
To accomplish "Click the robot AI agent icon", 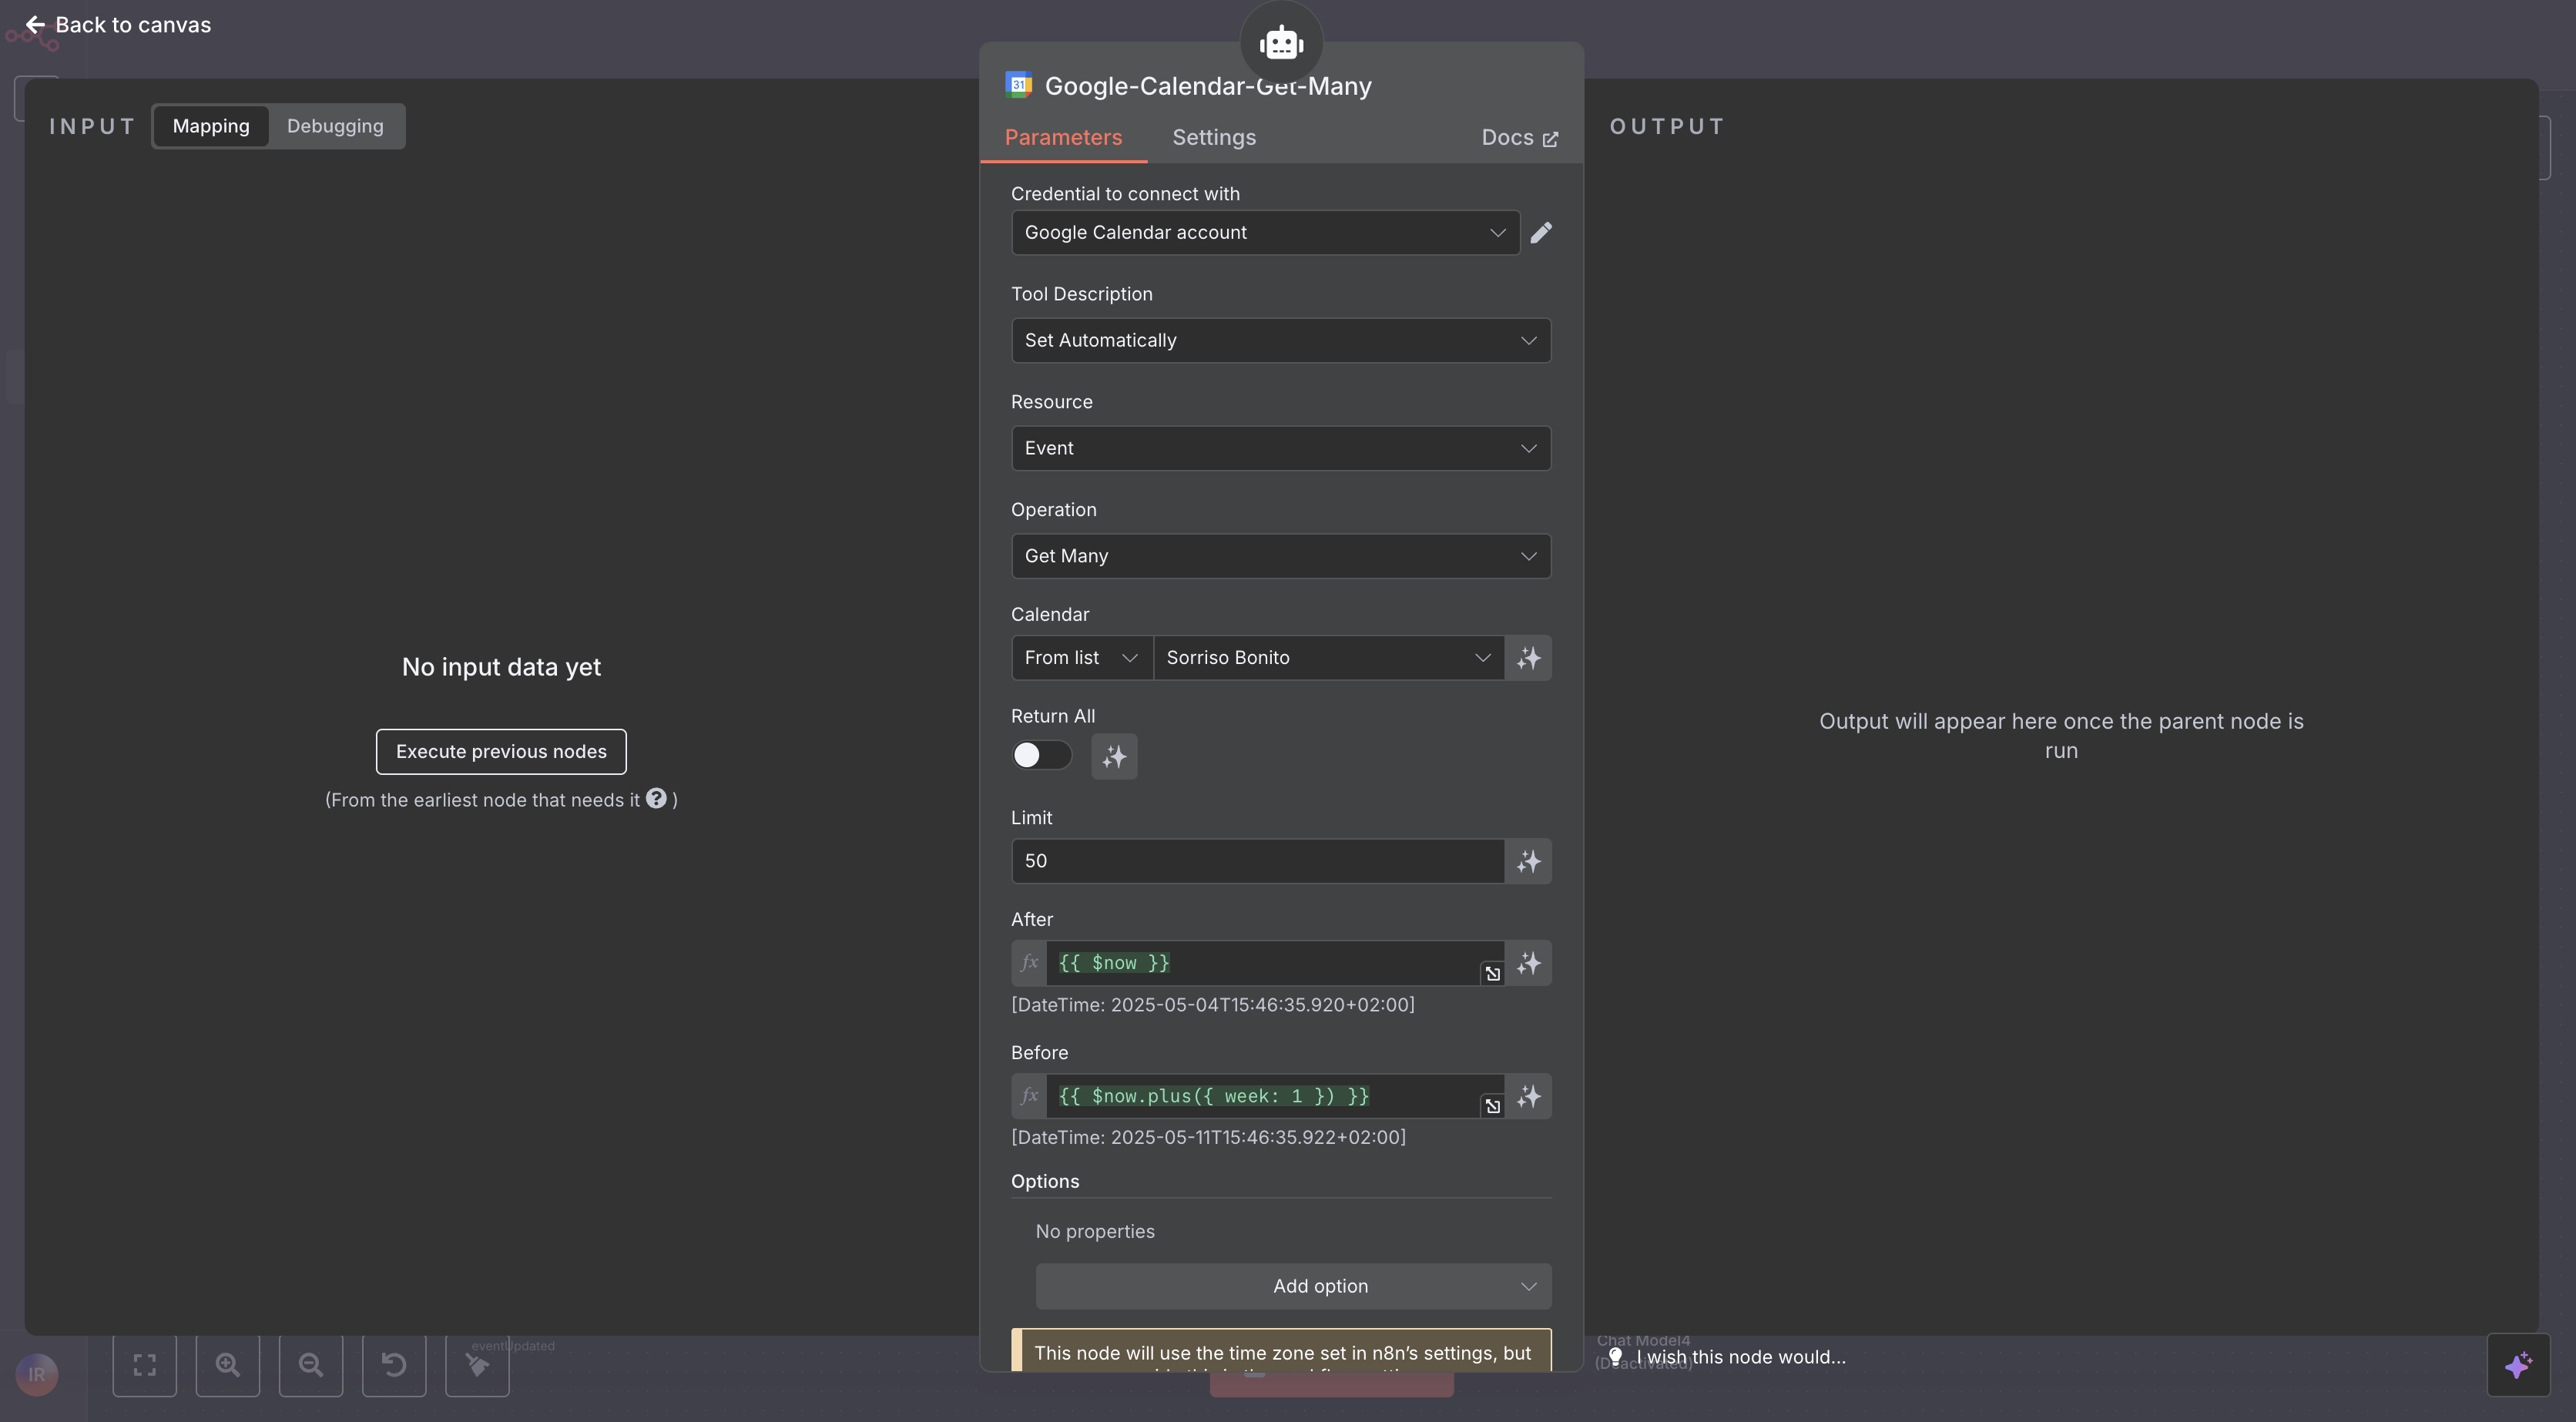I will 1281,43.
